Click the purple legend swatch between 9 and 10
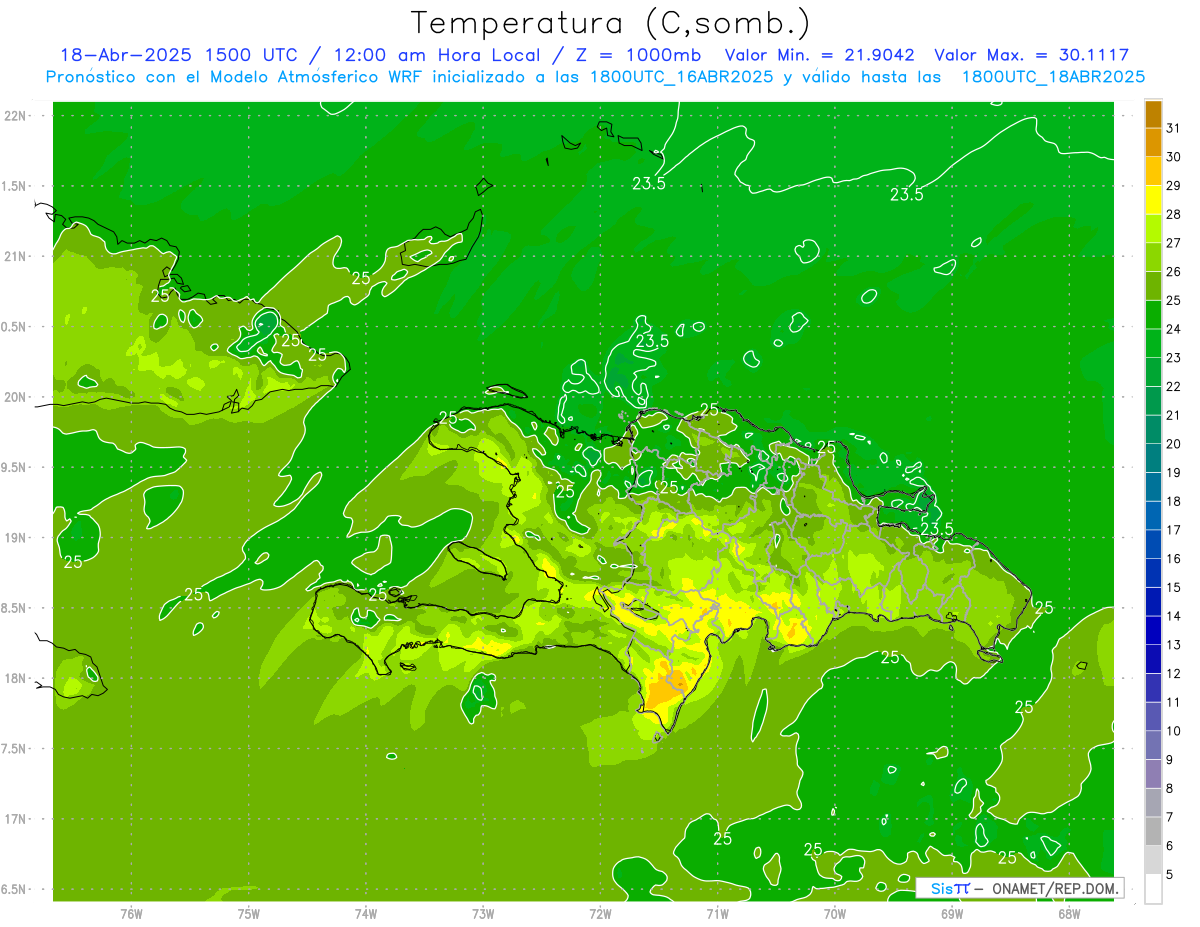Screen dimensions: 1200x927 (1153, 745)
